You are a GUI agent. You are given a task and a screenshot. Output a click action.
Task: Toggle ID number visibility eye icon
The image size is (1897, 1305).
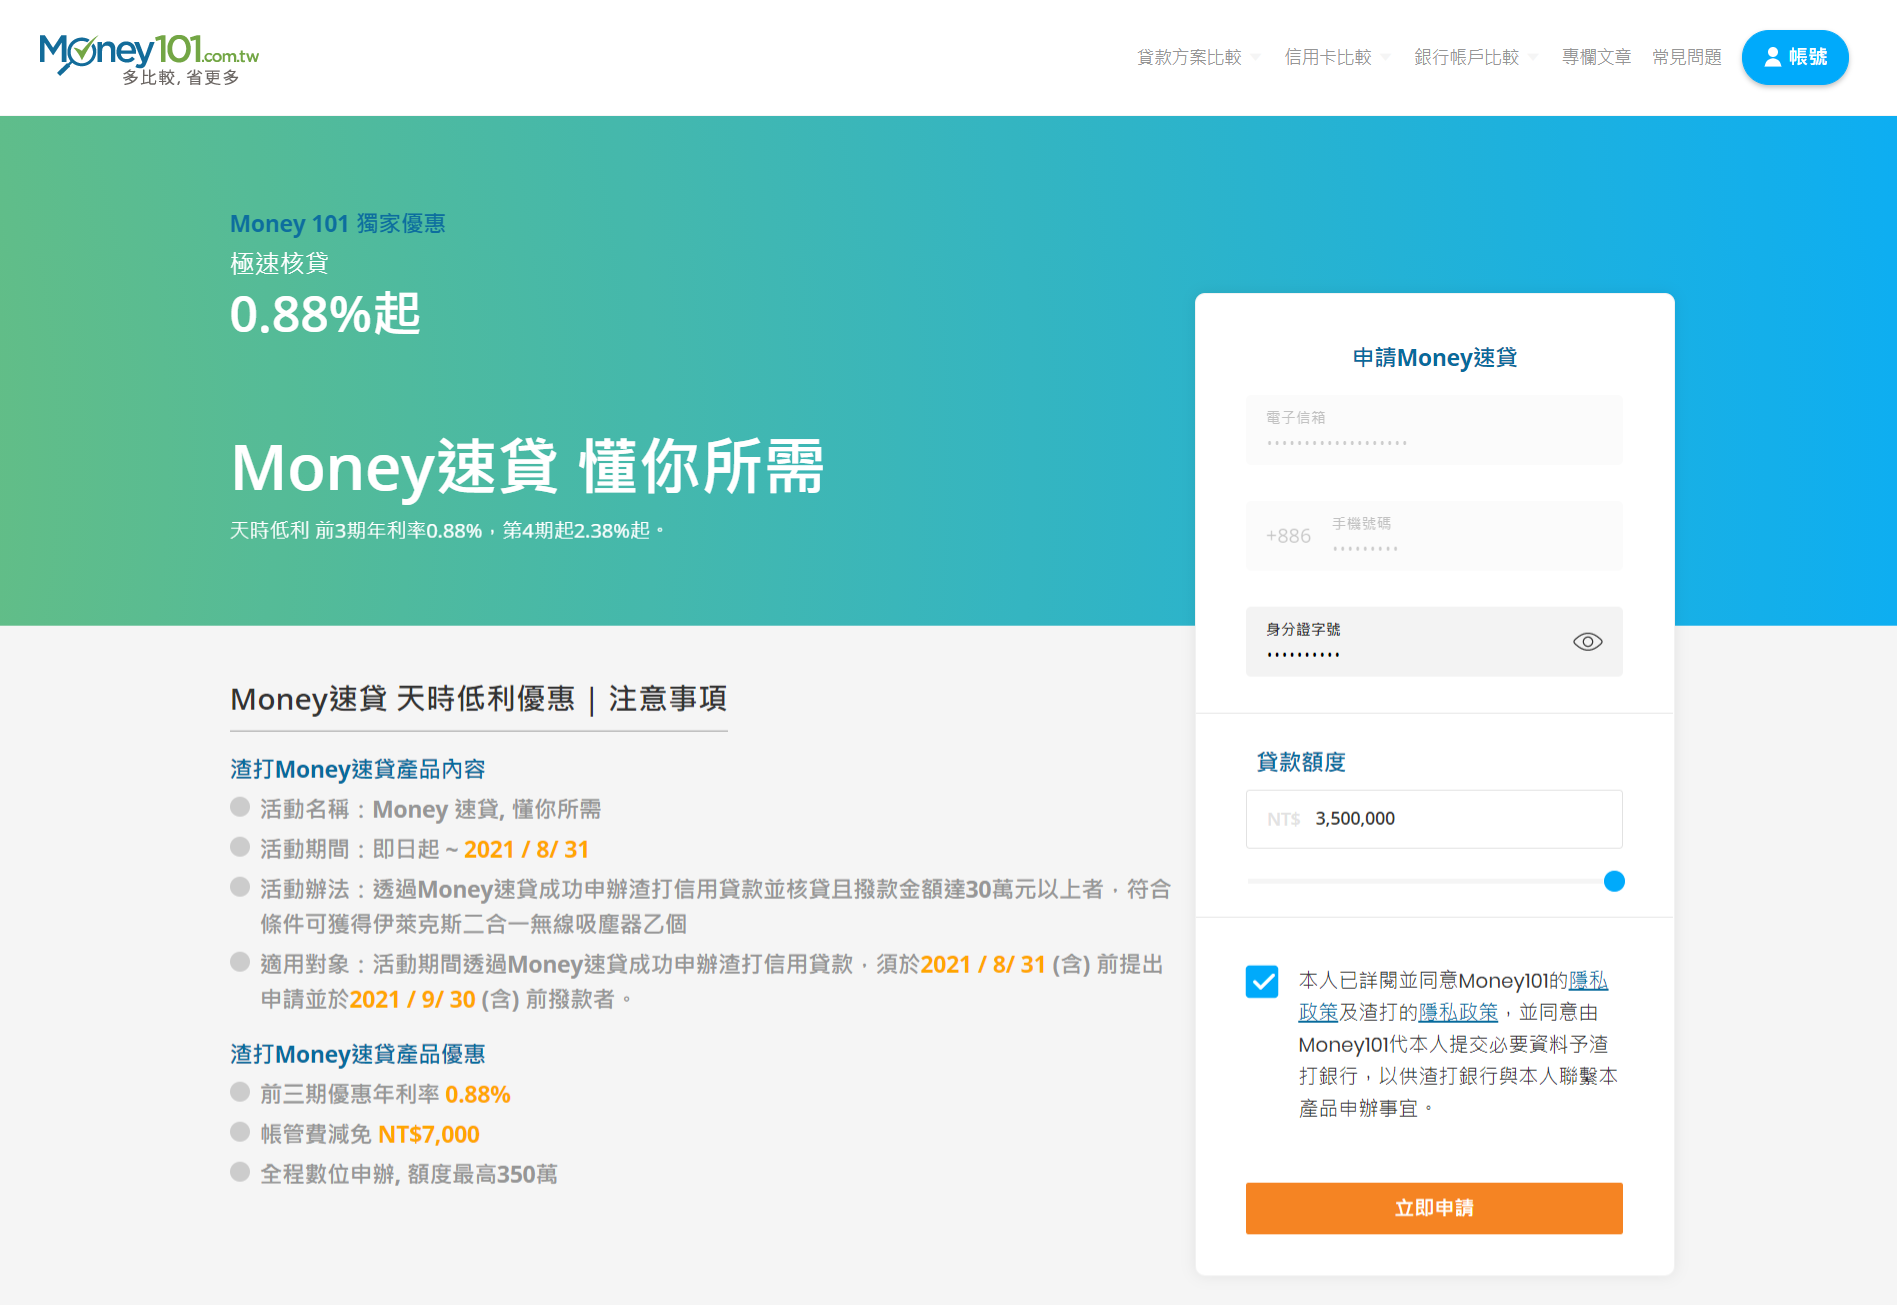(x=1587, y=642)
